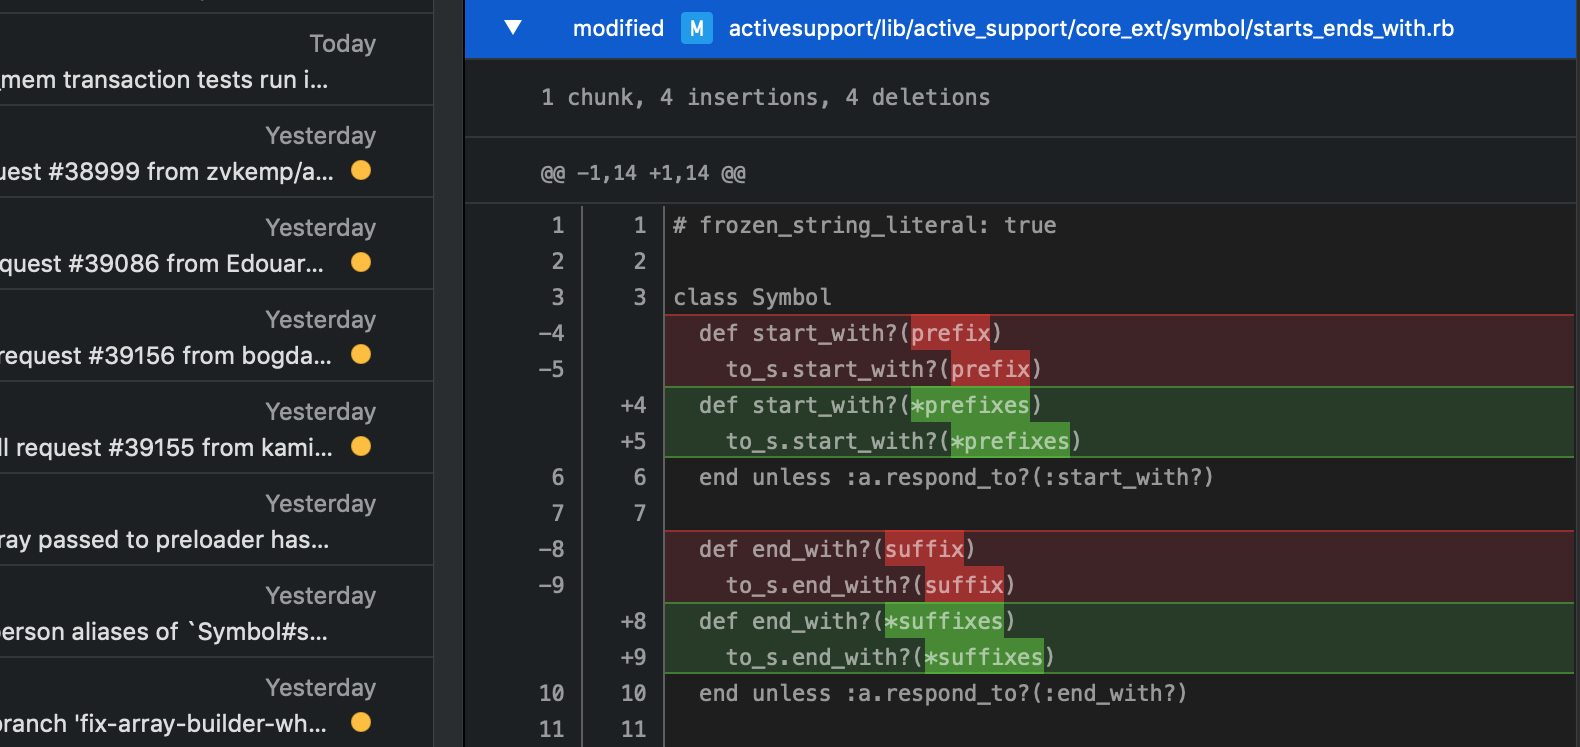Click removed line -4 def start_with?(prefix)
The width and height of the screenshot is (1580, 747).
point(850,333)
